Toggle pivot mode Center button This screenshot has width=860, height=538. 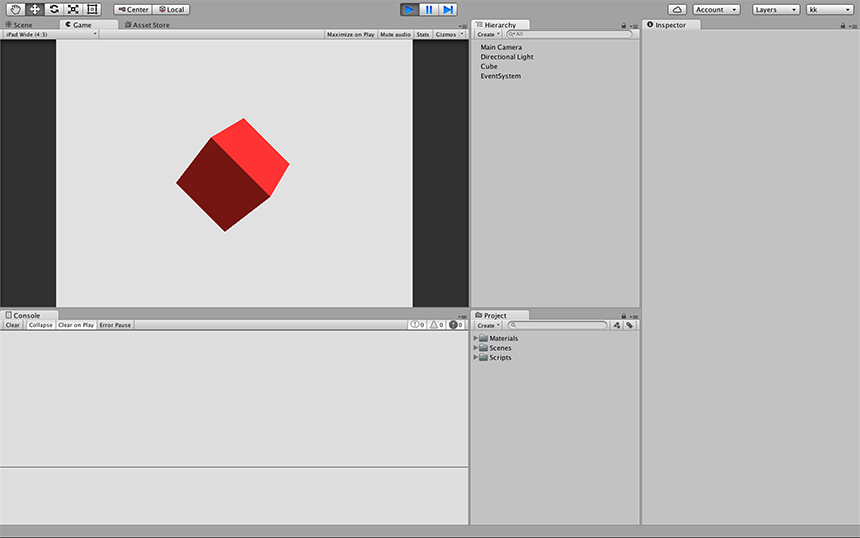(x=133, y=9)
